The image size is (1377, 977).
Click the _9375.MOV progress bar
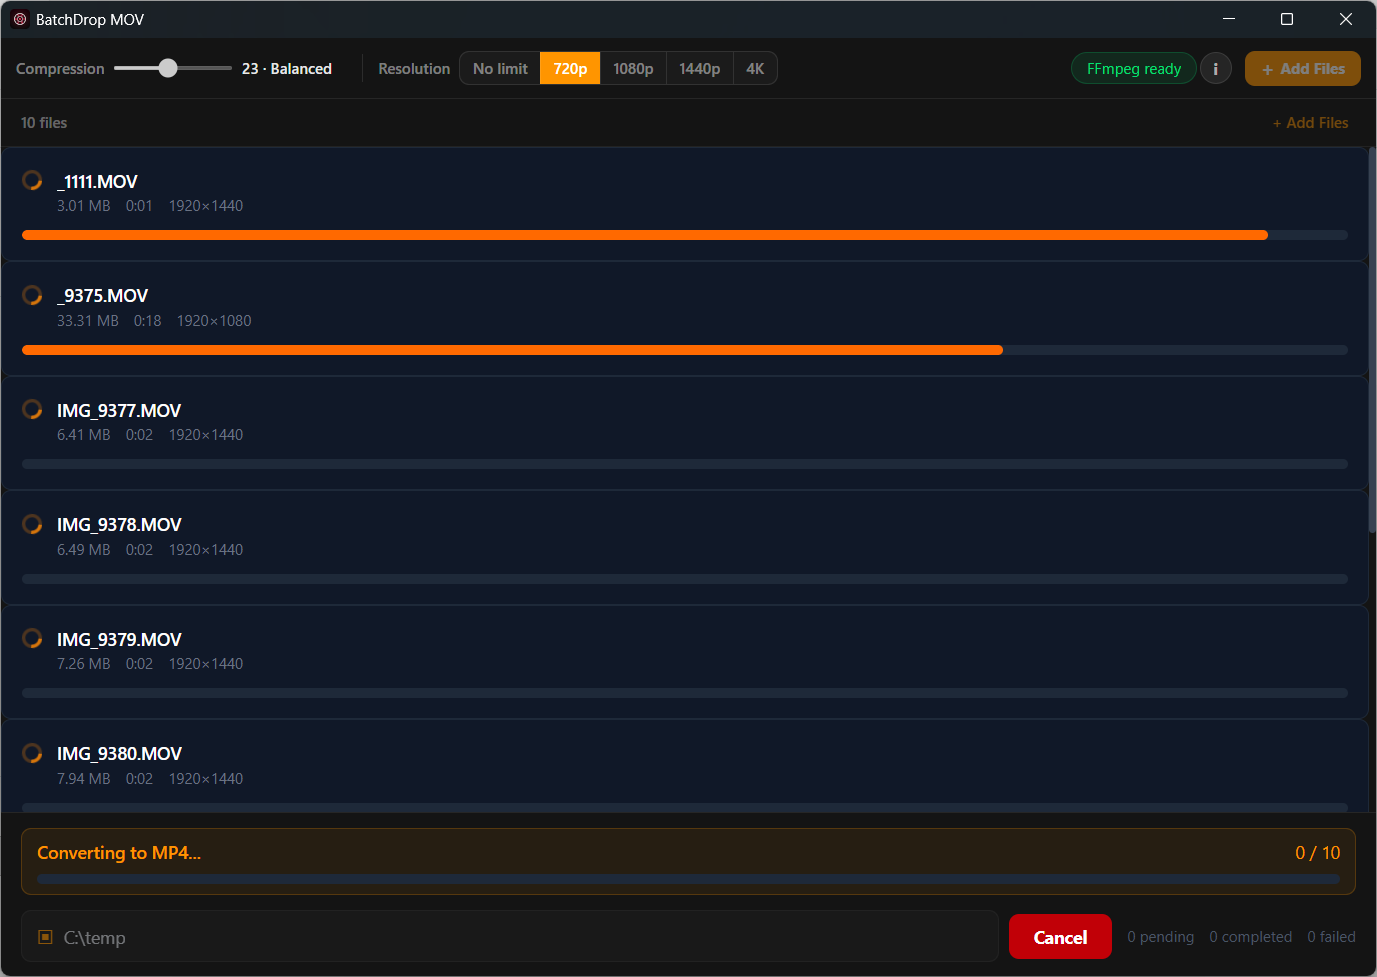(x=685, y=350)
